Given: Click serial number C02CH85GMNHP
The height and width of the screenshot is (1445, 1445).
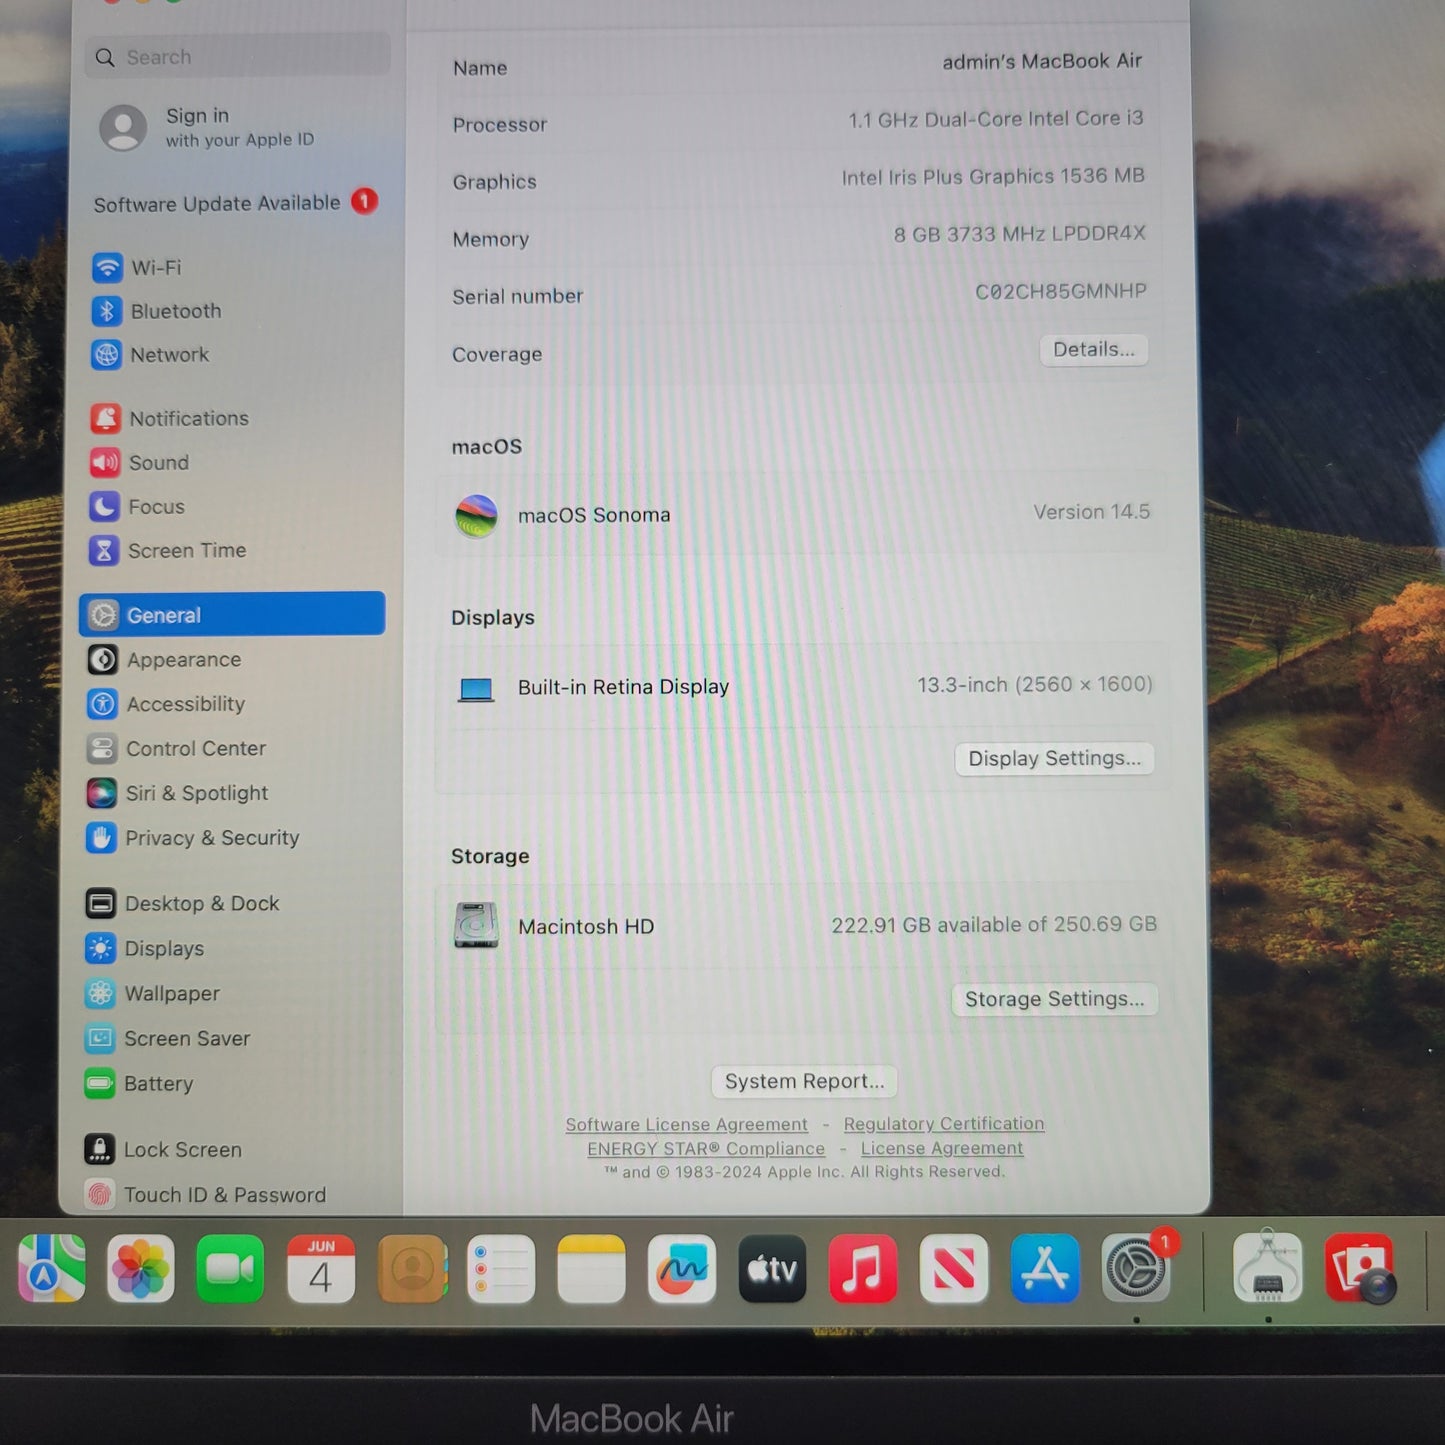Looking at the screenshot, I should tap(1061, 291).
